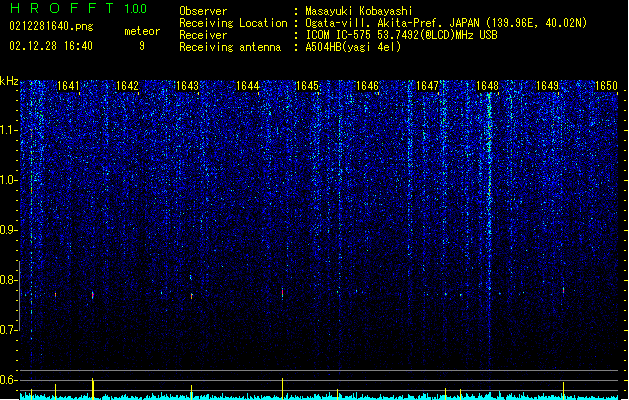Click the 1648 time marker
The height and width of the screenshot is (400, 629).
point(487,86)
